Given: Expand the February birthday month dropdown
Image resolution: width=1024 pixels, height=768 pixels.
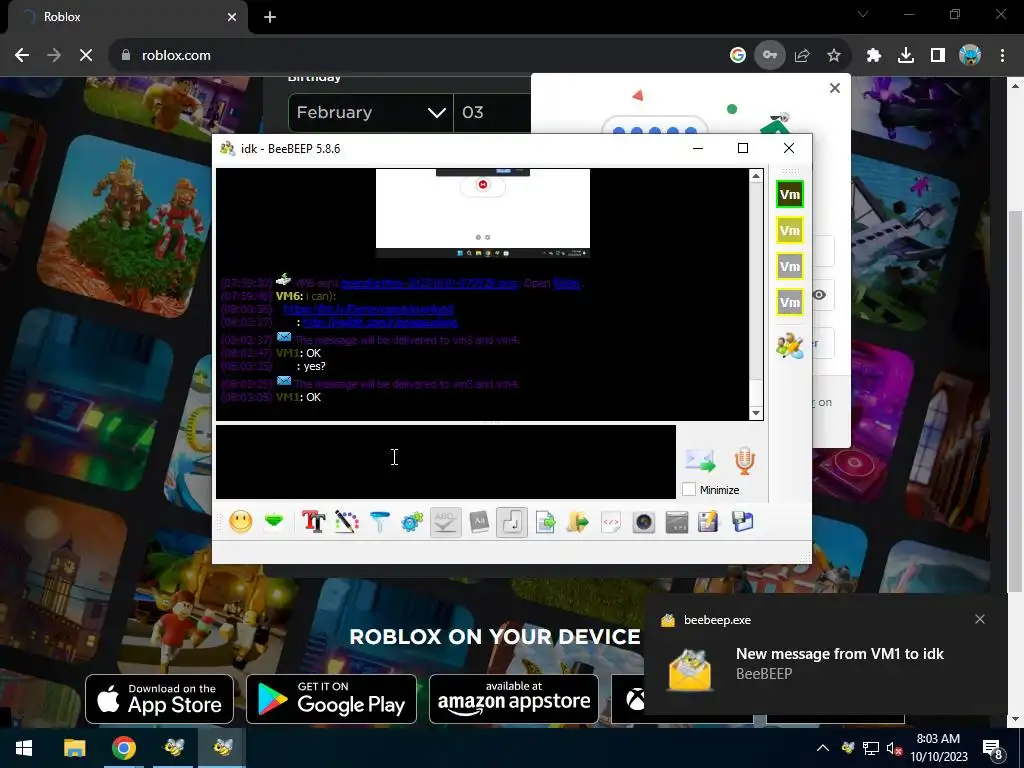Looking at the screenshot, I should coord(370,112).
